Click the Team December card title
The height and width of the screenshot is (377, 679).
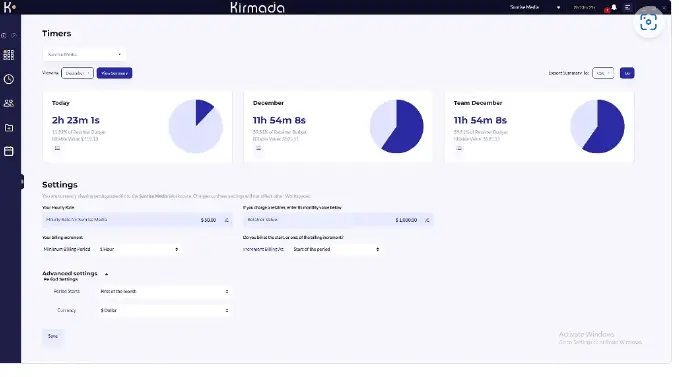(478, 103)
